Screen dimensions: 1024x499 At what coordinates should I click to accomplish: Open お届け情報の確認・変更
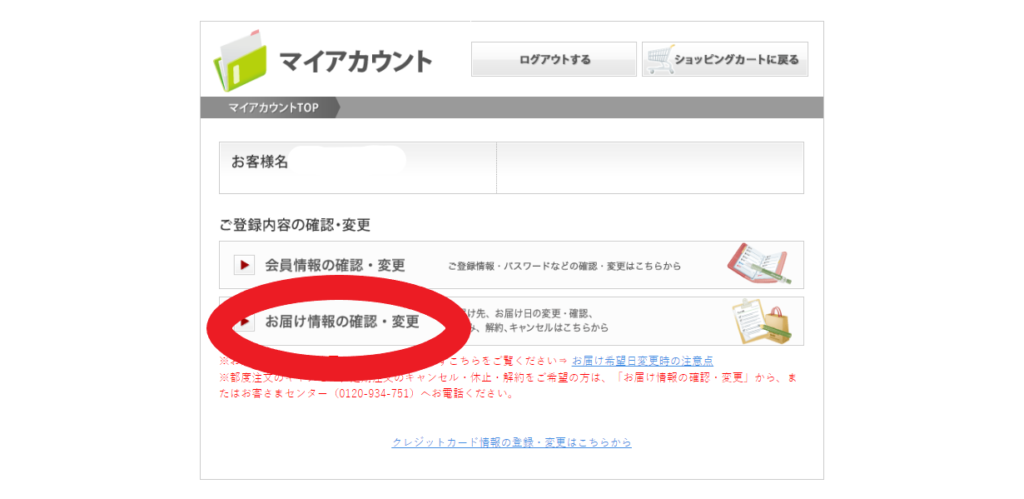[511, 321]
